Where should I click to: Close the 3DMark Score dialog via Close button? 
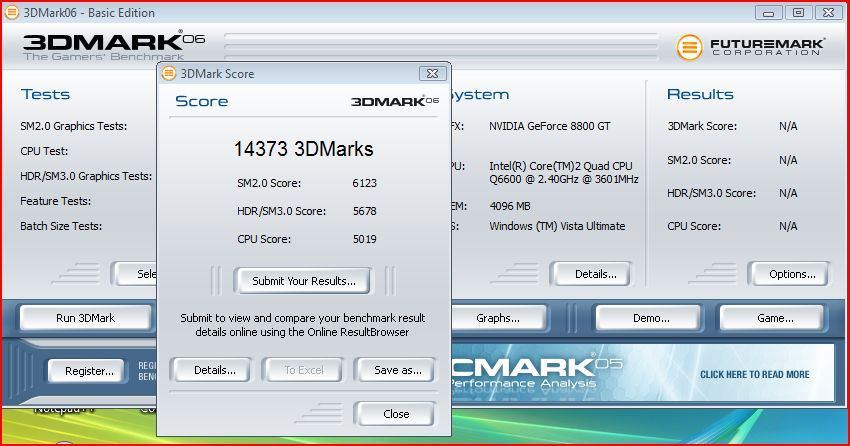[x=395, y=414]
